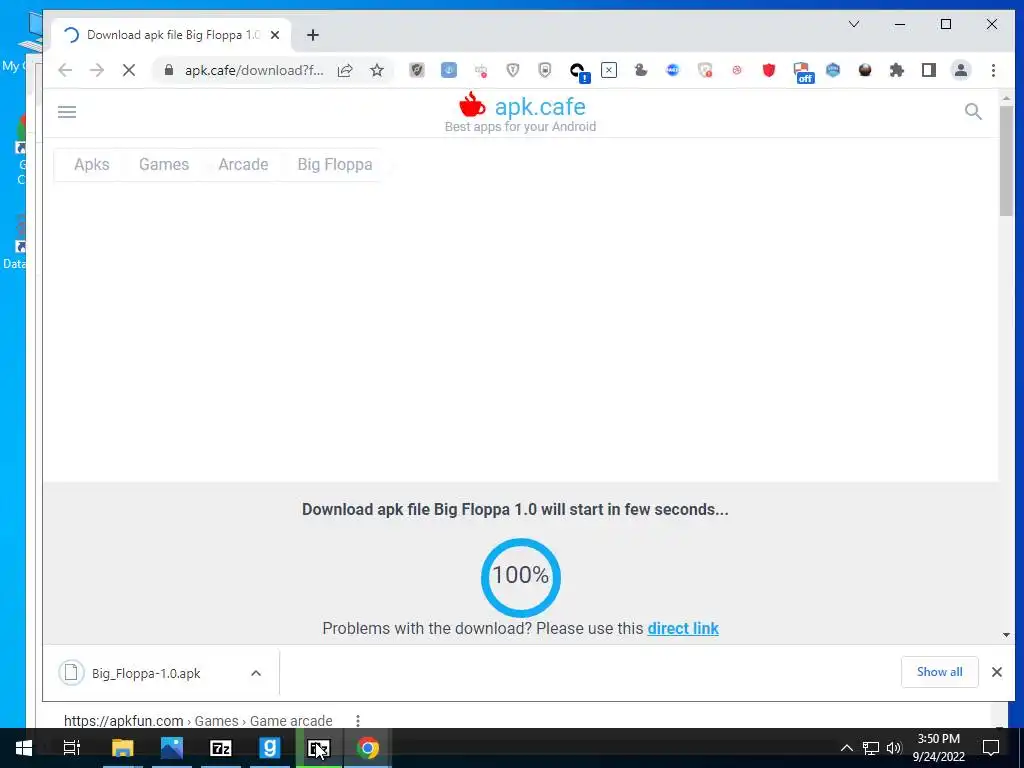Open the solid red shield extension
Viewport: 1024px width, 768px height.
pos(769,70)
